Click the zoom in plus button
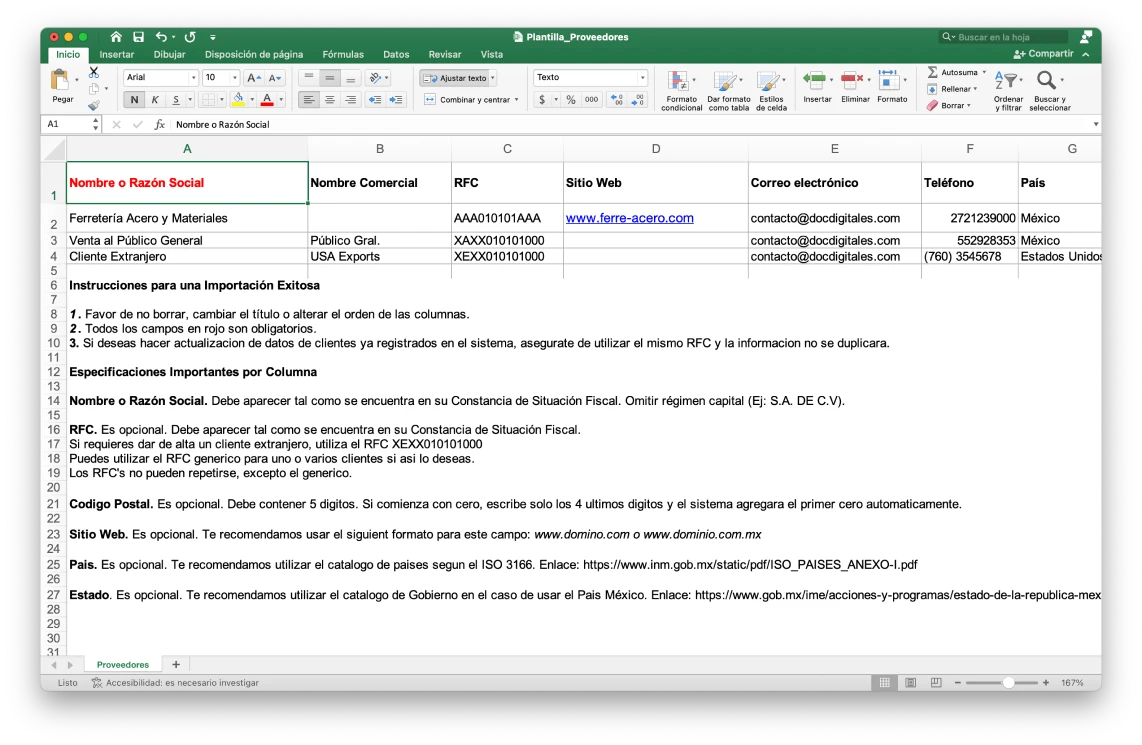Viewport: 1142px width, 745px height. (x=1046, y=683)
